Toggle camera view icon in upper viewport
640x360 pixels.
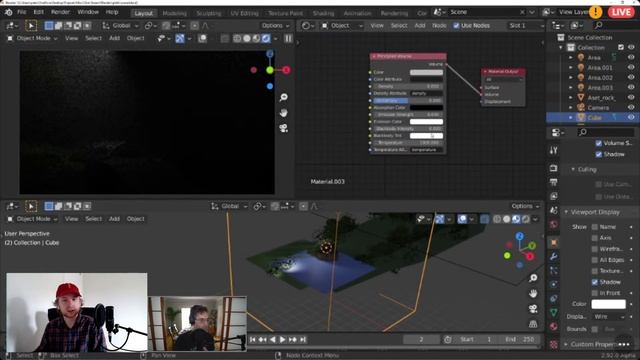click(284, 128)
